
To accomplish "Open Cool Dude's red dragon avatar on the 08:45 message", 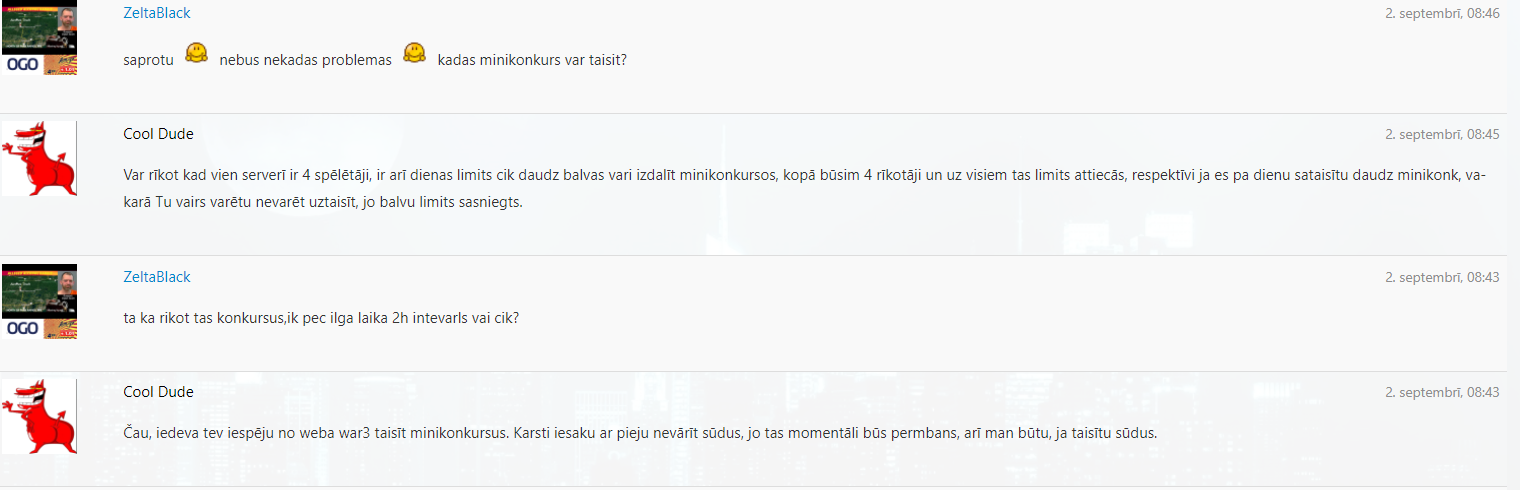I will click(x=39, y=158).
